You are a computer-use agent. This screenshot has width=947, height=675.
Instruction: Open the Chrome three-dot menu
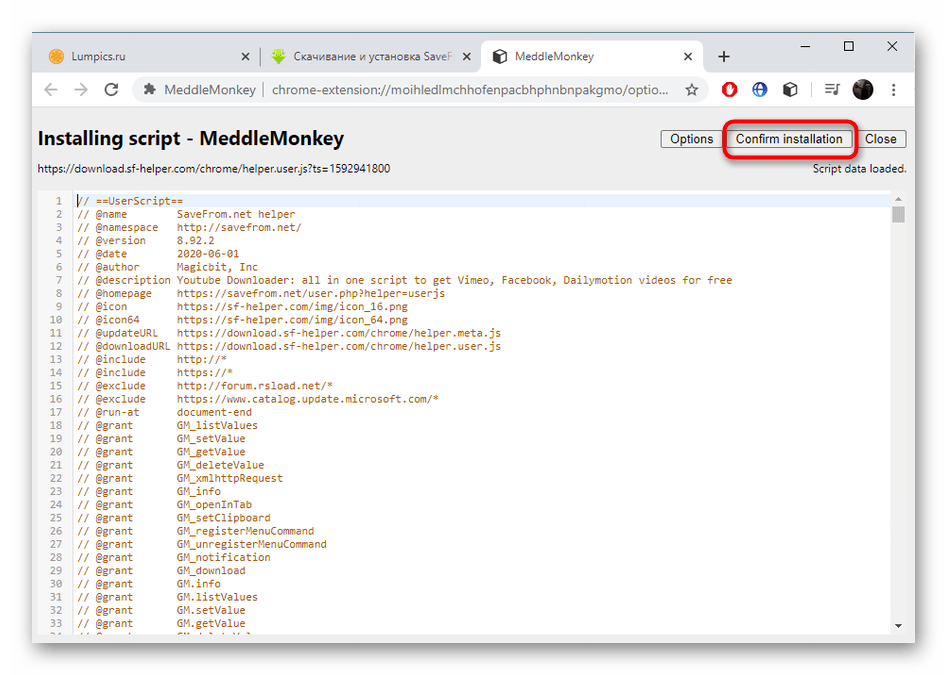892,89
